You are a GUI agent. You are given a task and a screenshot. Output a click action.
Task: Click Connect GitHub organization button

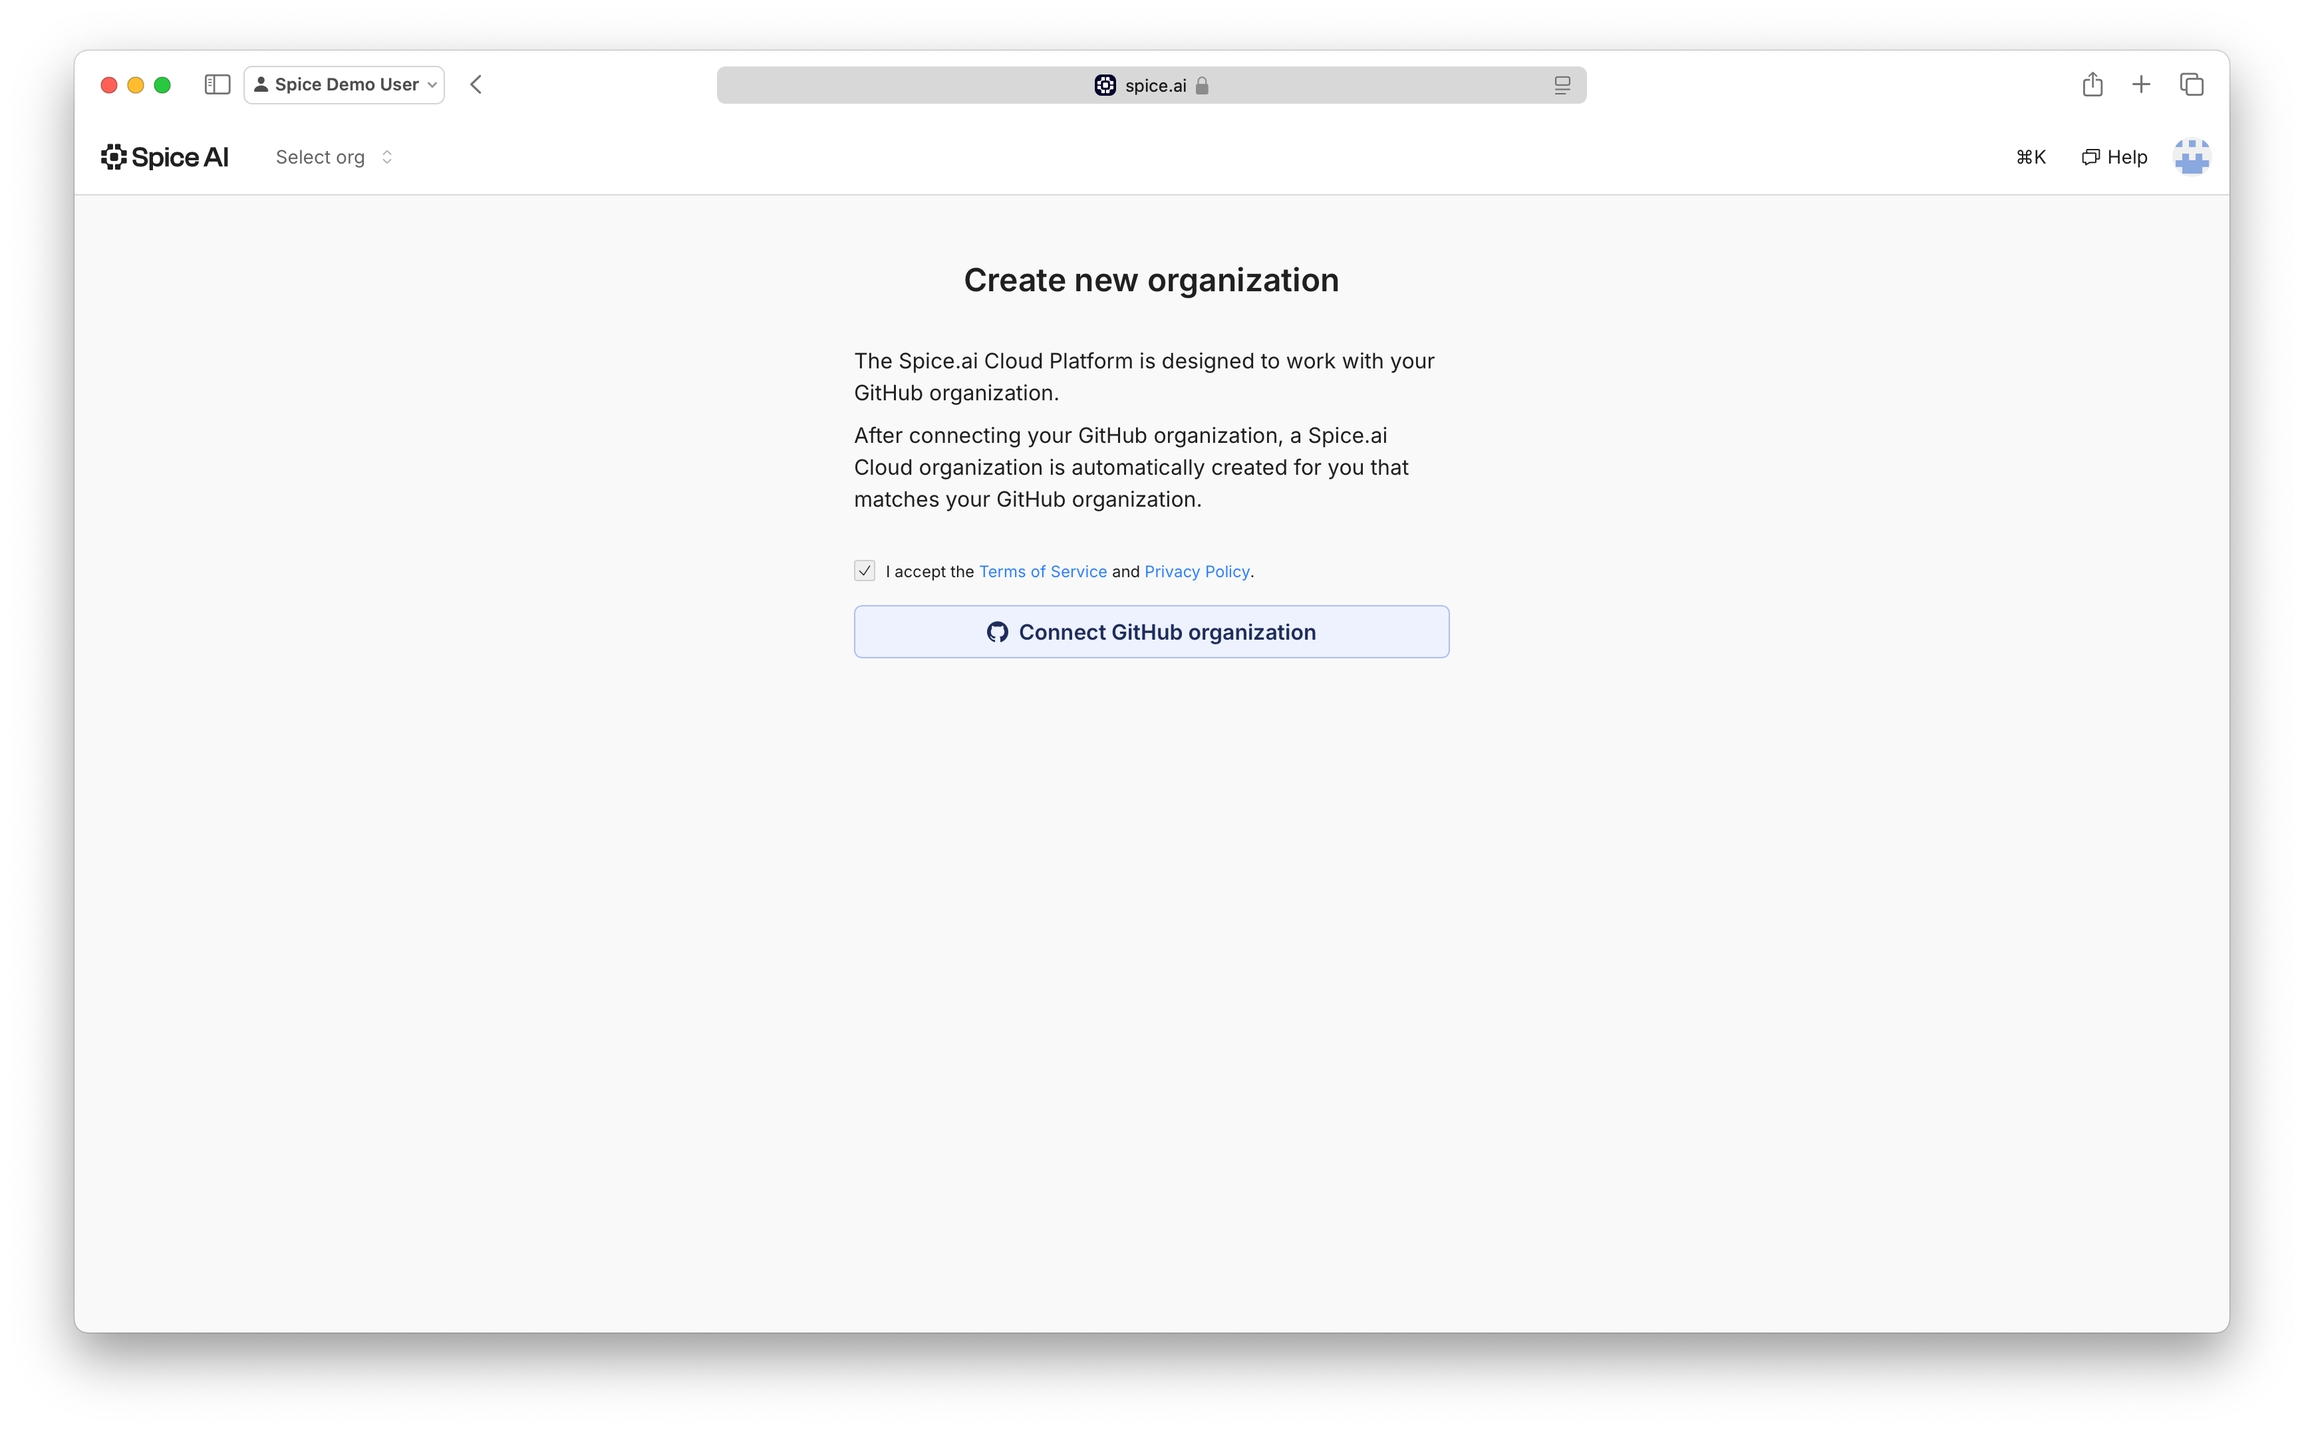(x=1151, y=632)
